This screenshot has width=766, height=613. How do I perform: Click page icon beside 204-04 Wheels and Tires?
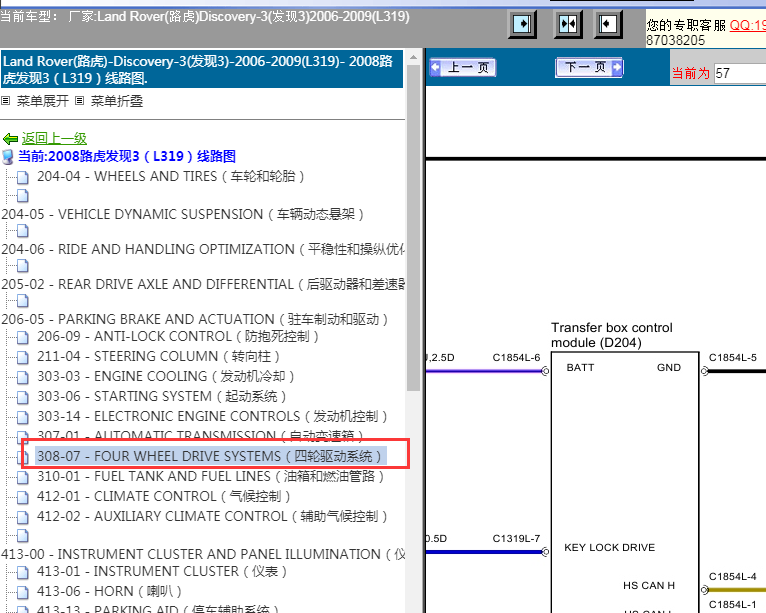pyautogui.click(x=22, y=177)
